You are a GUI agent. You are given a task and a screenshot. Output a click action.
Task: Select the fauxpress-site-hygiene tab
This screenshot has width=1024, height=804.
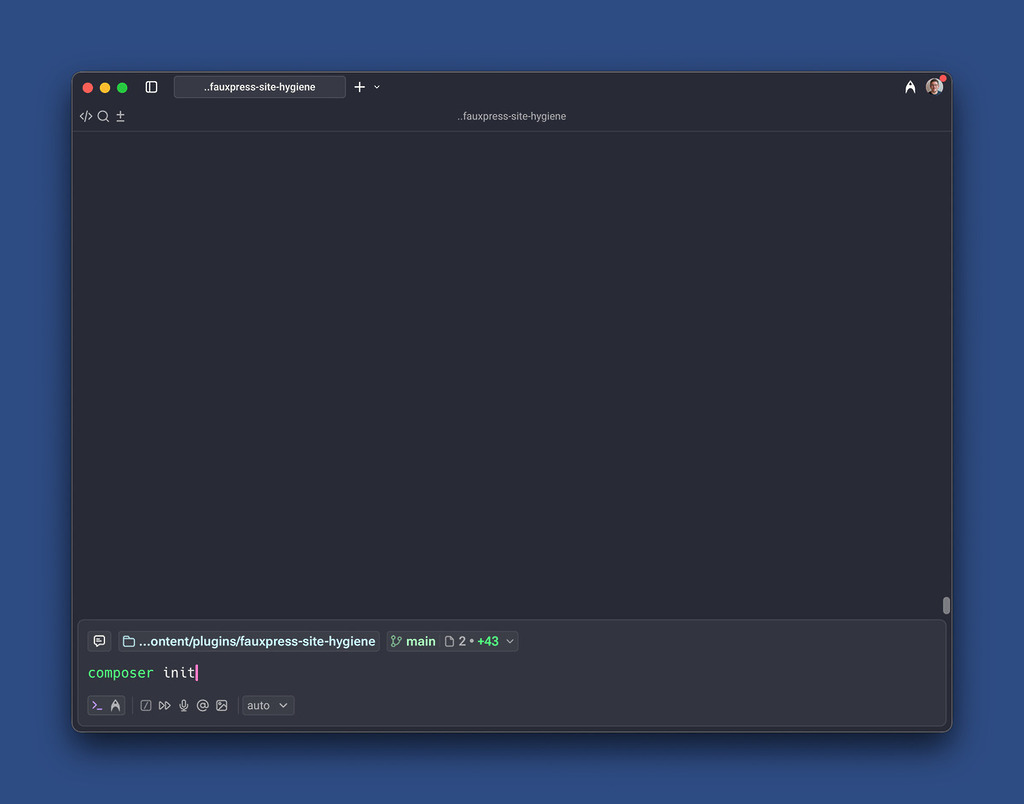click(259, 87)
